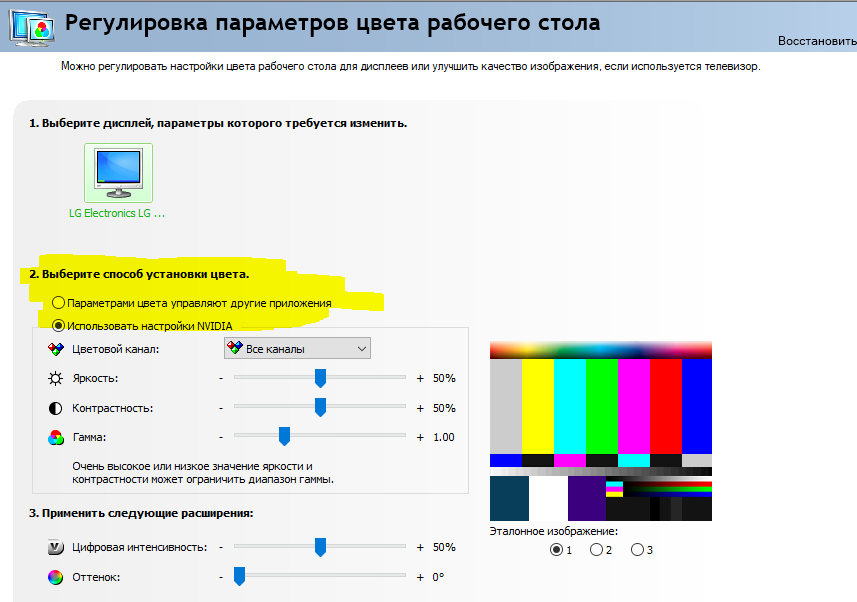Screen dimensions: 857x602
Task: Click the plus sign of Оттенок slider
Action: click(x=420, y=577)
